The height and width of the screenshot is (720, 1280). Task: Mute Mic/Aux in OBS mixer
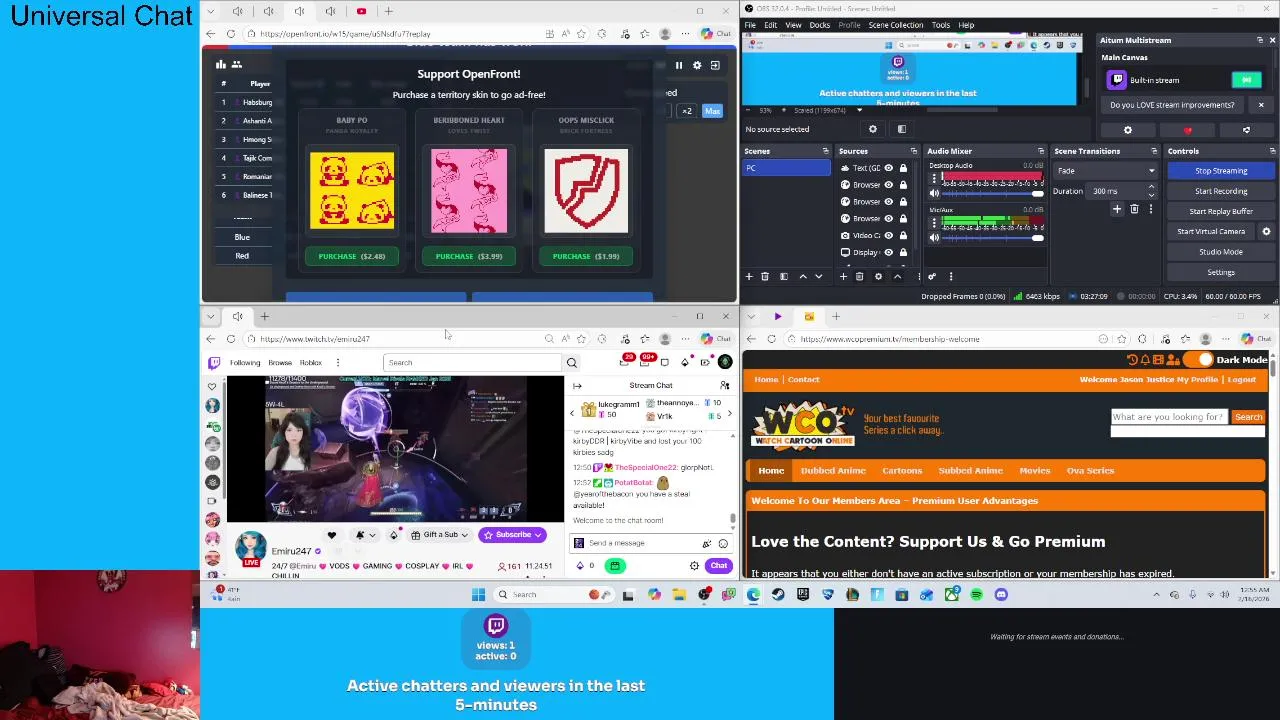pos(935,237)
